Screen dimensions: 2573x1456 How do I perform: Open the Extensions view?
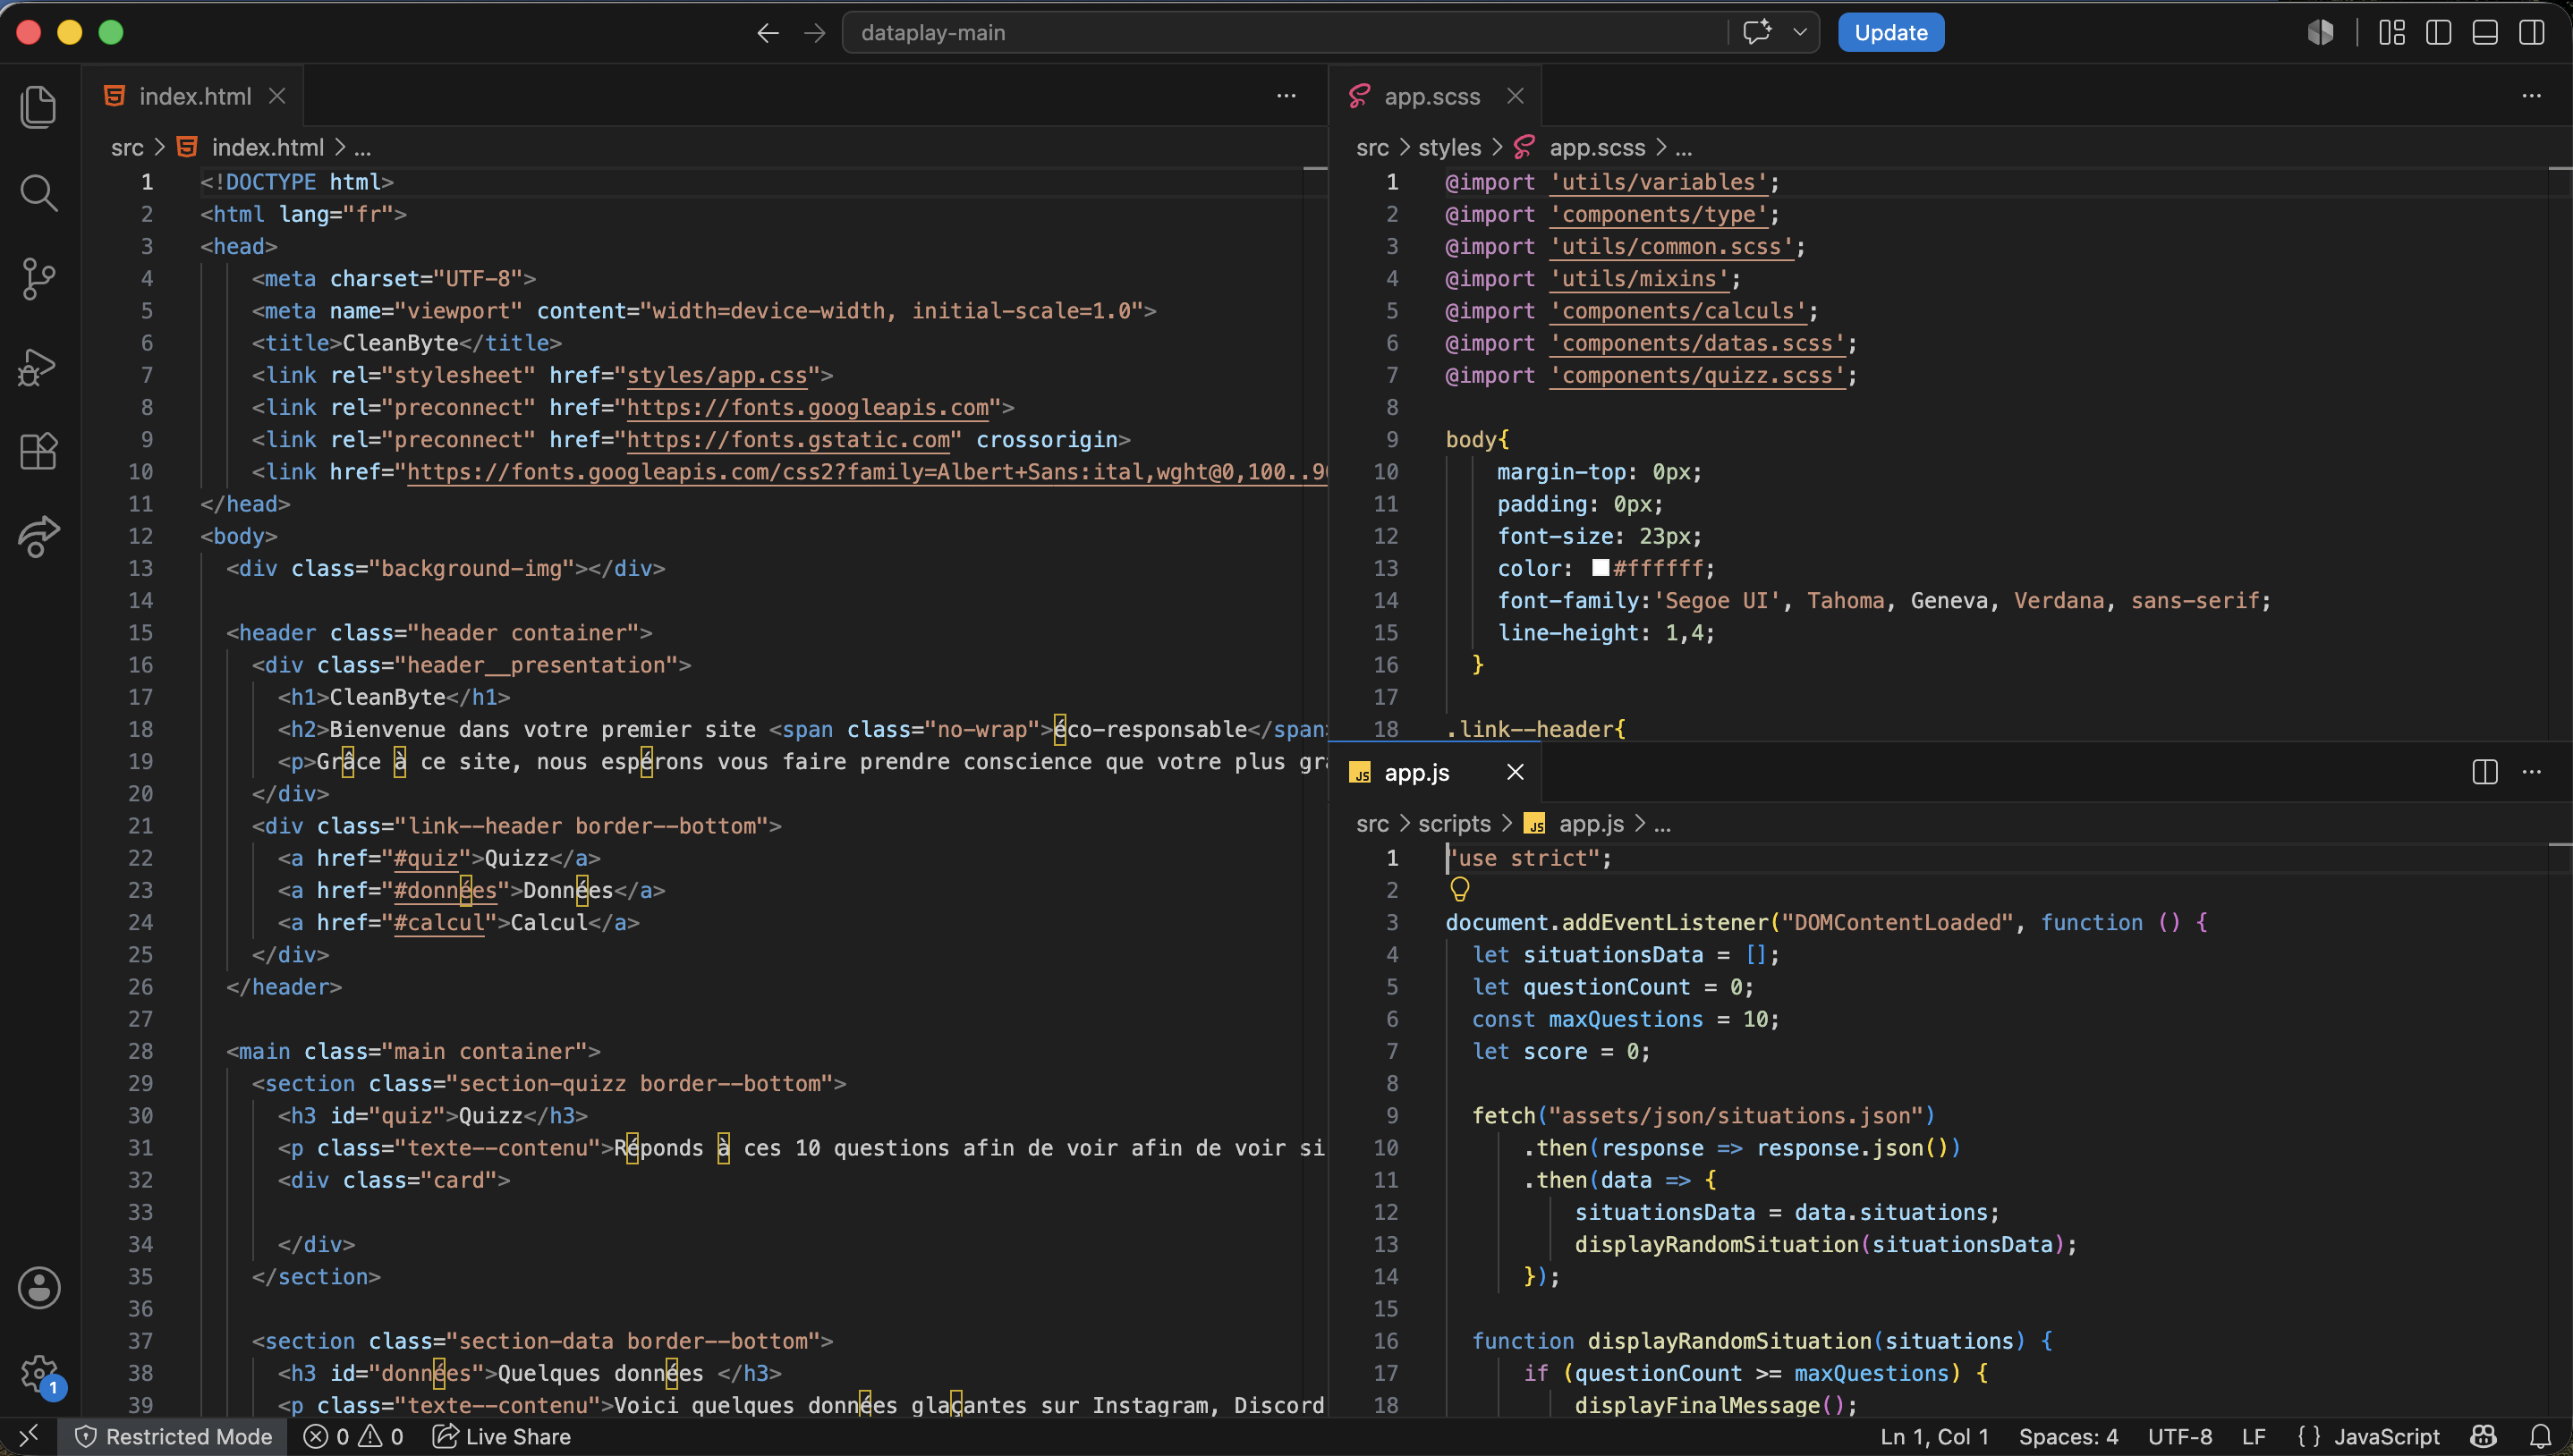click(x=38, y=452)
